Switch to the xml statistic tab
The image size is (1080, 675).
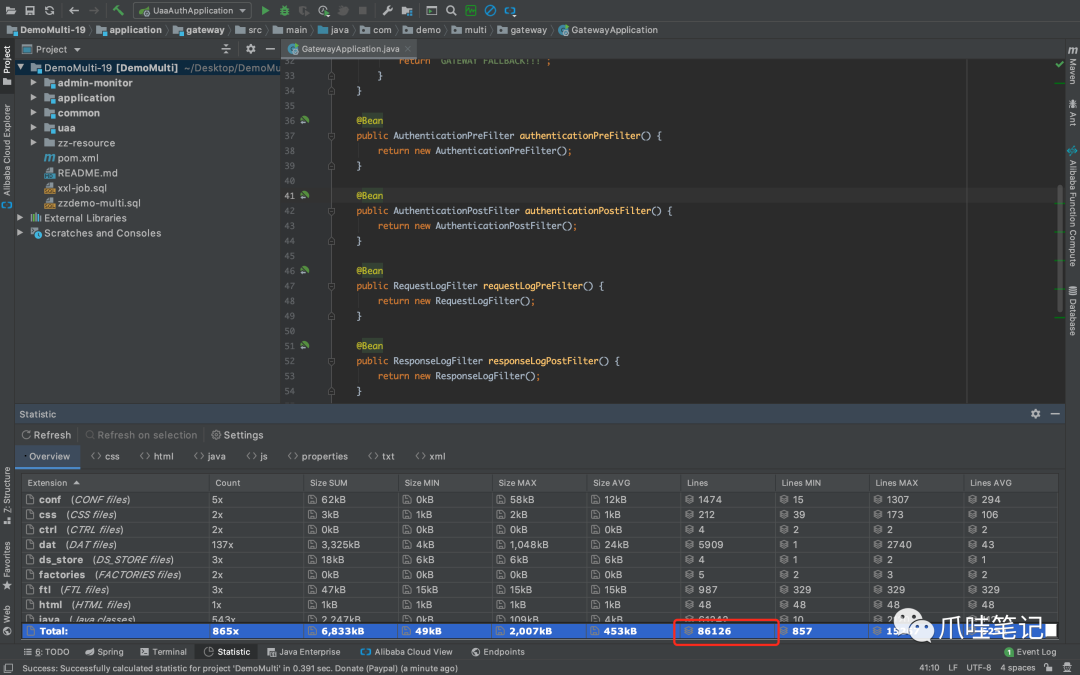[x=430, y=456]
